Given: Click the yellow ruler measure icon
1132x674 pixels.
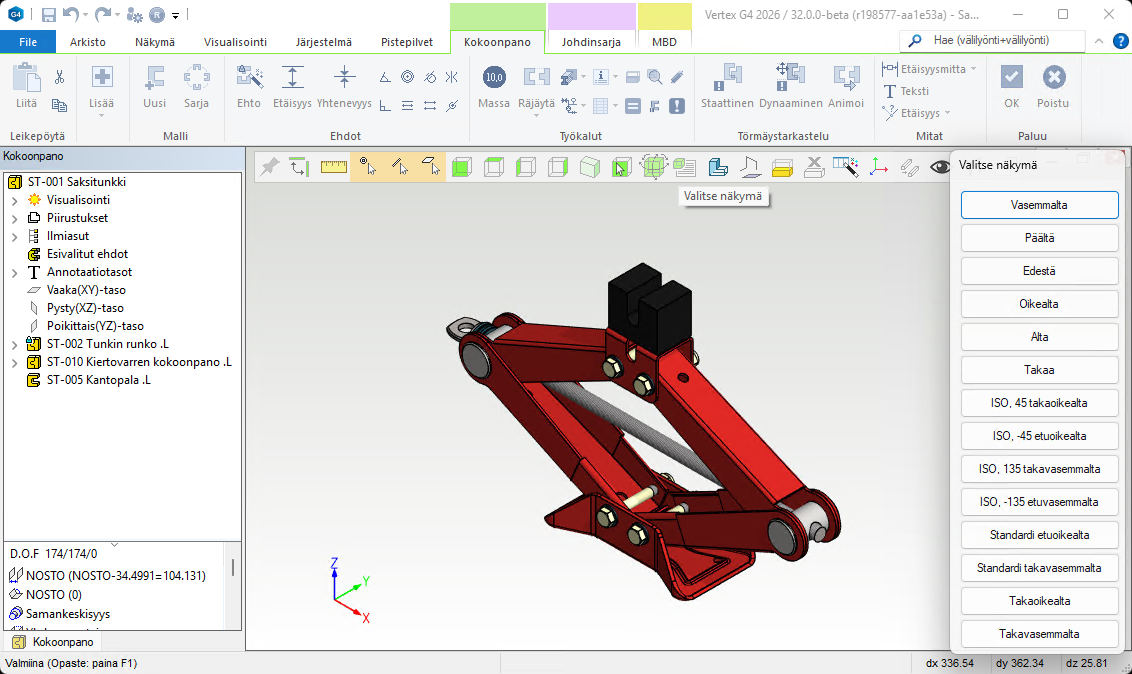Looking at the screenshot, I should (334, 167).
